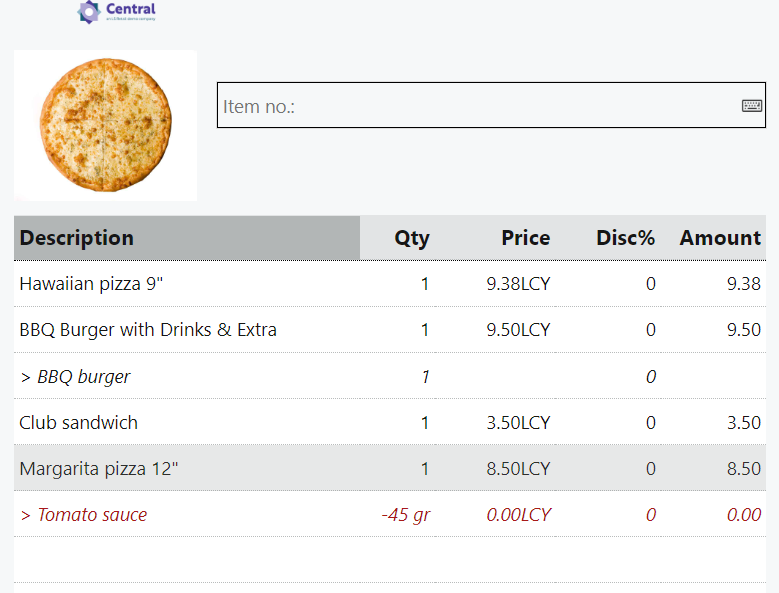This screenshot has height=593, width=779.
Task: Select the Club sandwich line
Action: (x=79, y=423)
